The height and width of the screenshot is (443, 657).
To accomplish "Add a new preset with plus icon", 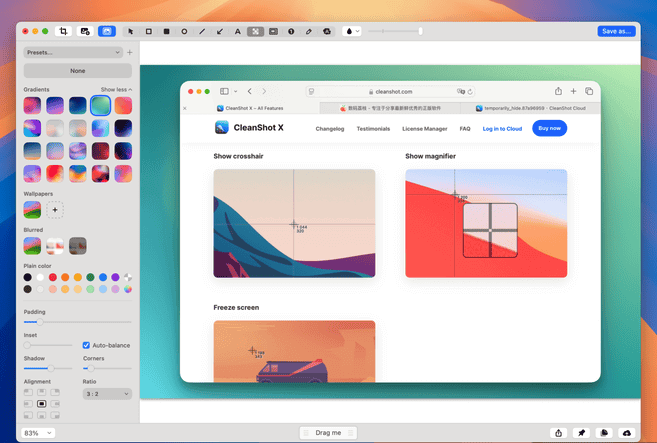I will 129,52.
